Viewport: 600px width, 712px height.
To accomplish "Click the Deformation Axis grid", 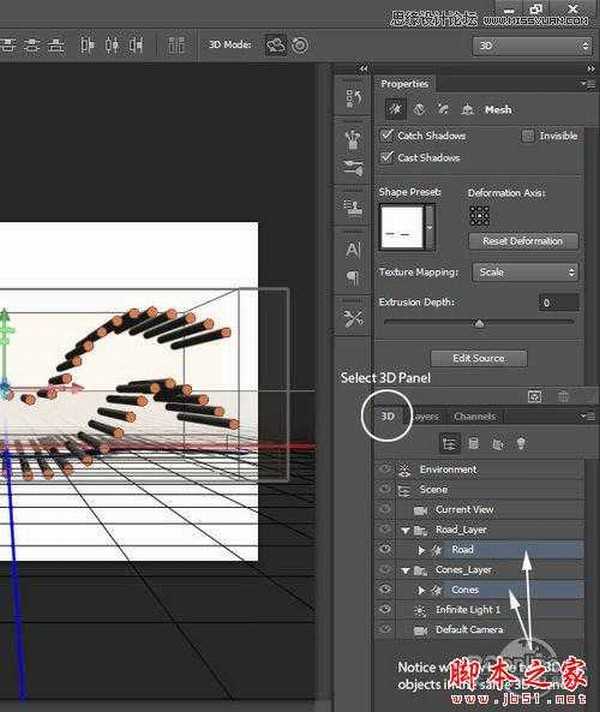I will [479, 215].
